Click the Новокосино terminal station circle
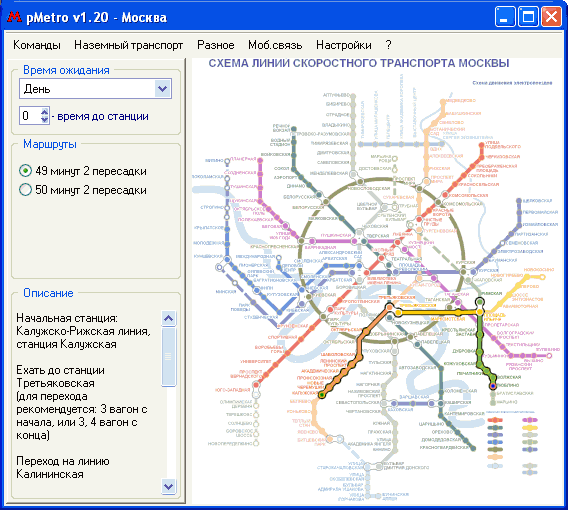Viewport: 568px width, 510px height. (542, 277)
